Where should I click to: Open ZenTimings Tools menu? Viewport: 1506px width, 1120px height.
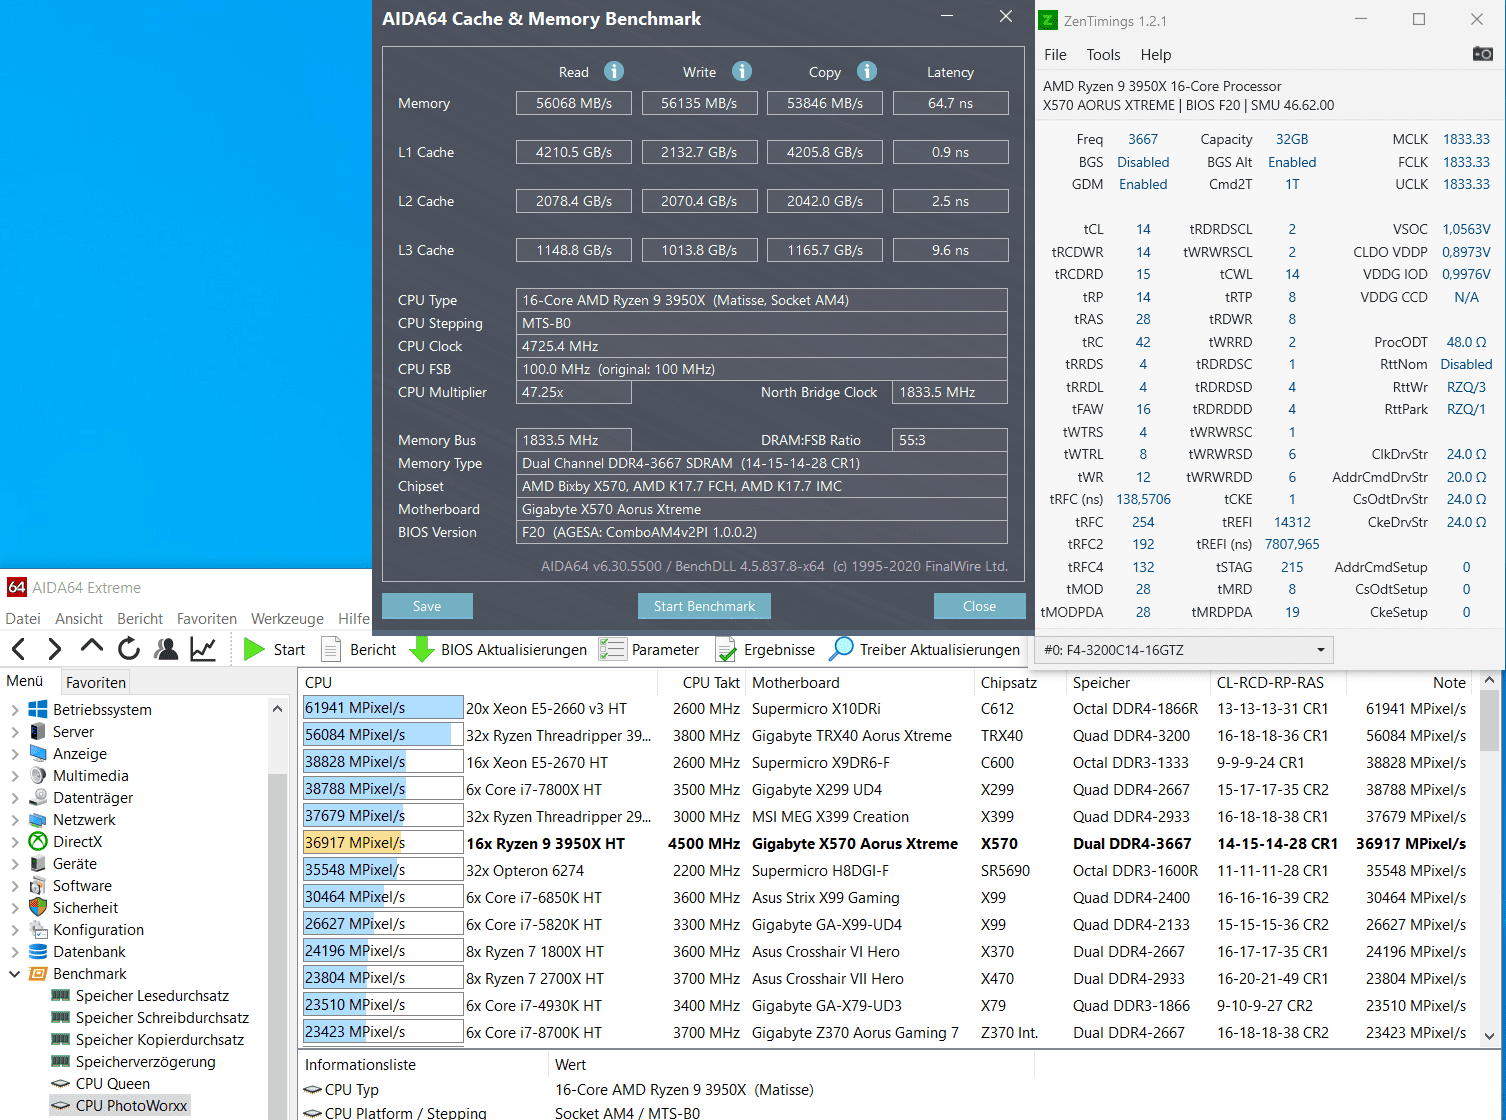(x=1103, y=55)
